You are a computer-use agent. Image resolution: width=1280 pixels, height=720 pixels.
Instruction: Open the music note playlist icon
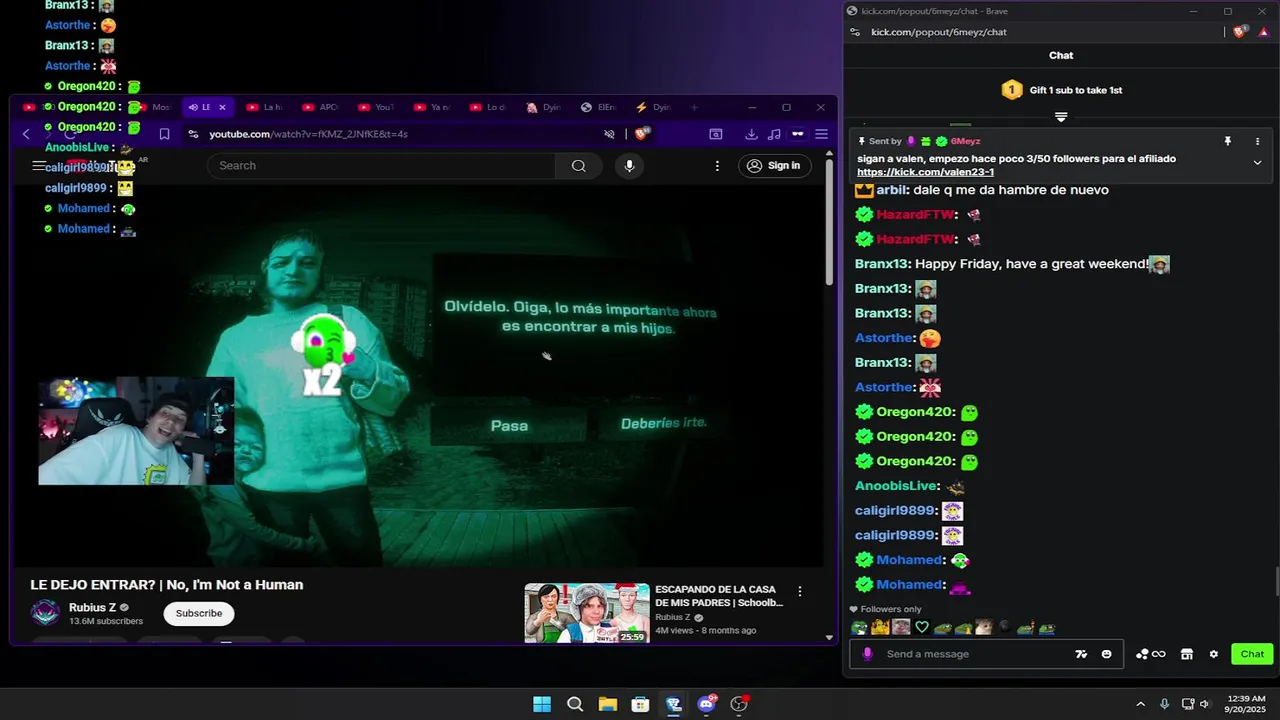click(774, 134)
